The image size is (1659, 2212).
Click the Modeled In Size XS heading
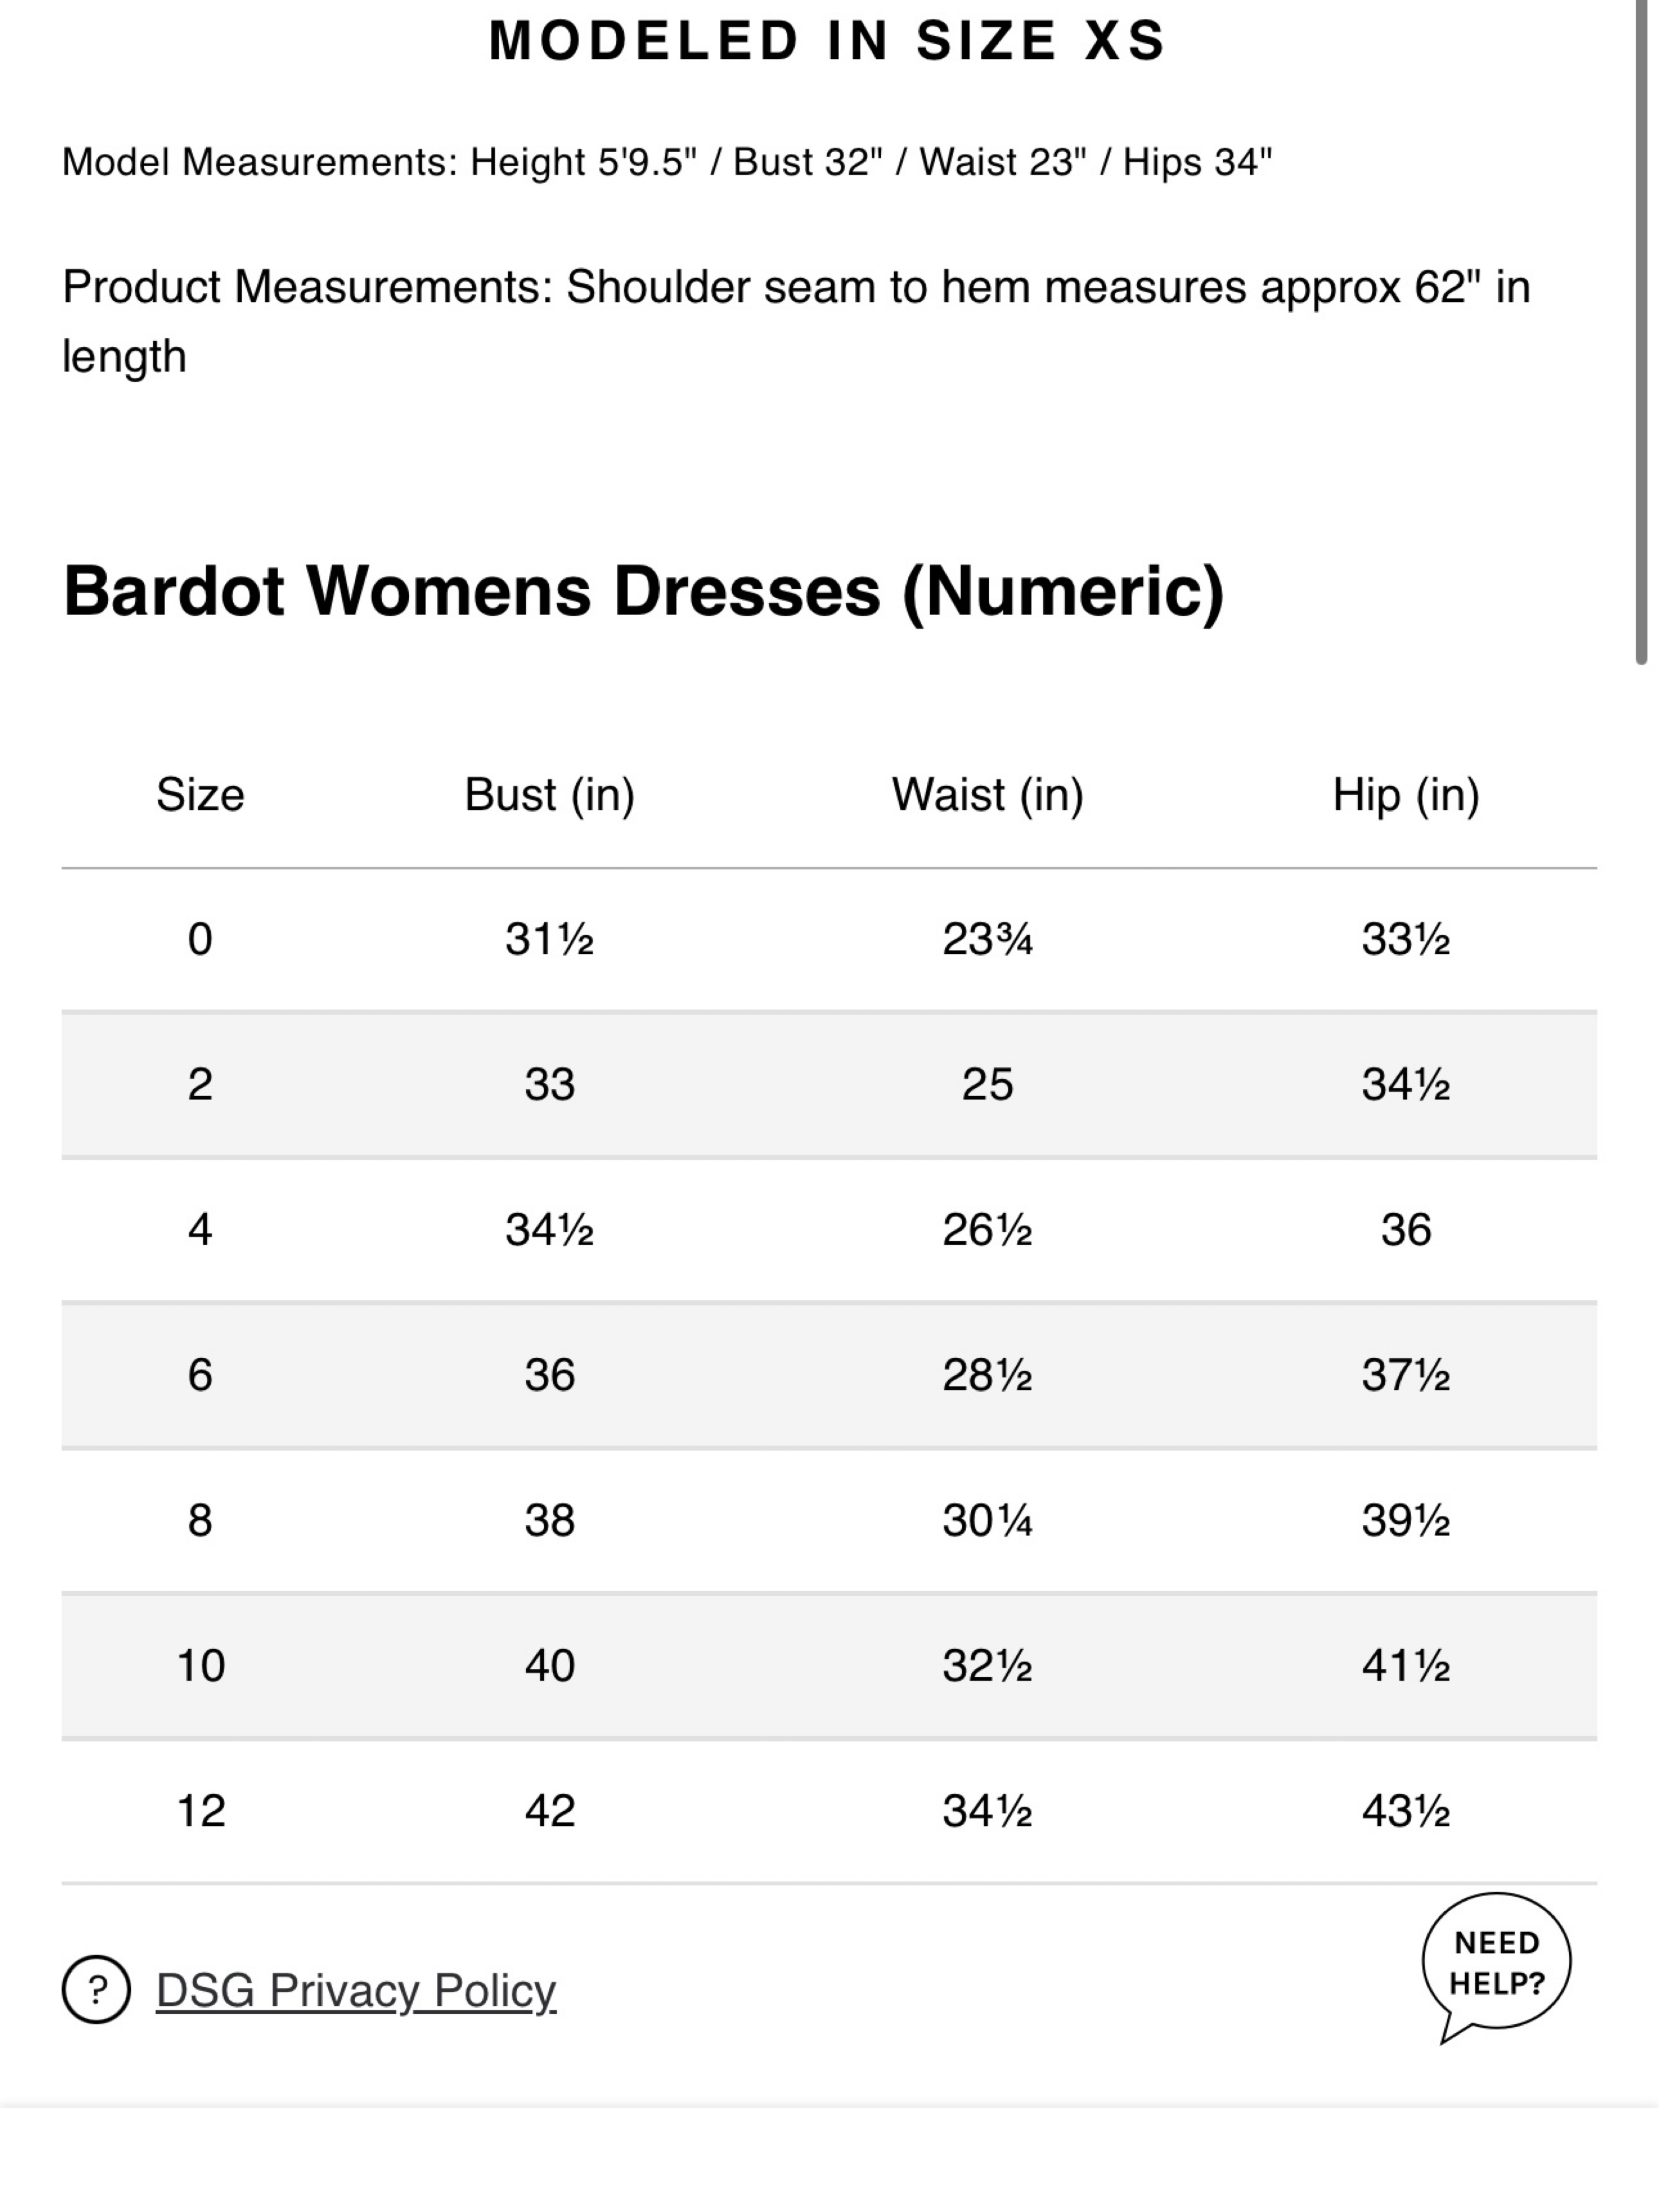(828, 41)
